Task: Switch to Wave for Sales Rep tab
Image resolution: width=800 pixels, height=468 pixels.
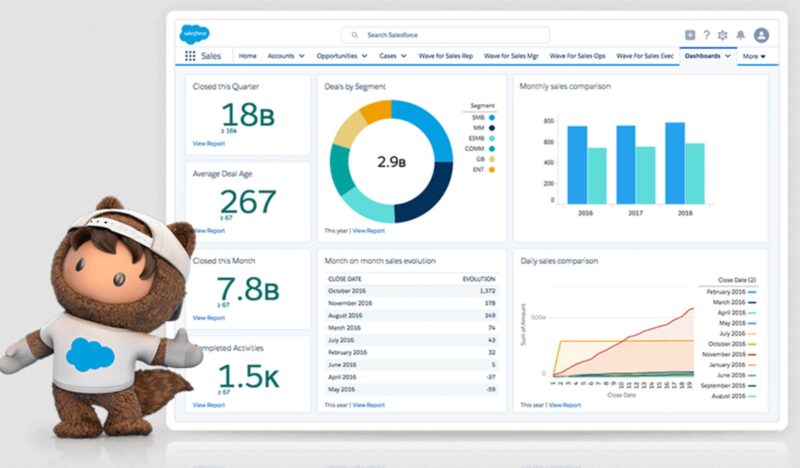Action: point(445,56)
